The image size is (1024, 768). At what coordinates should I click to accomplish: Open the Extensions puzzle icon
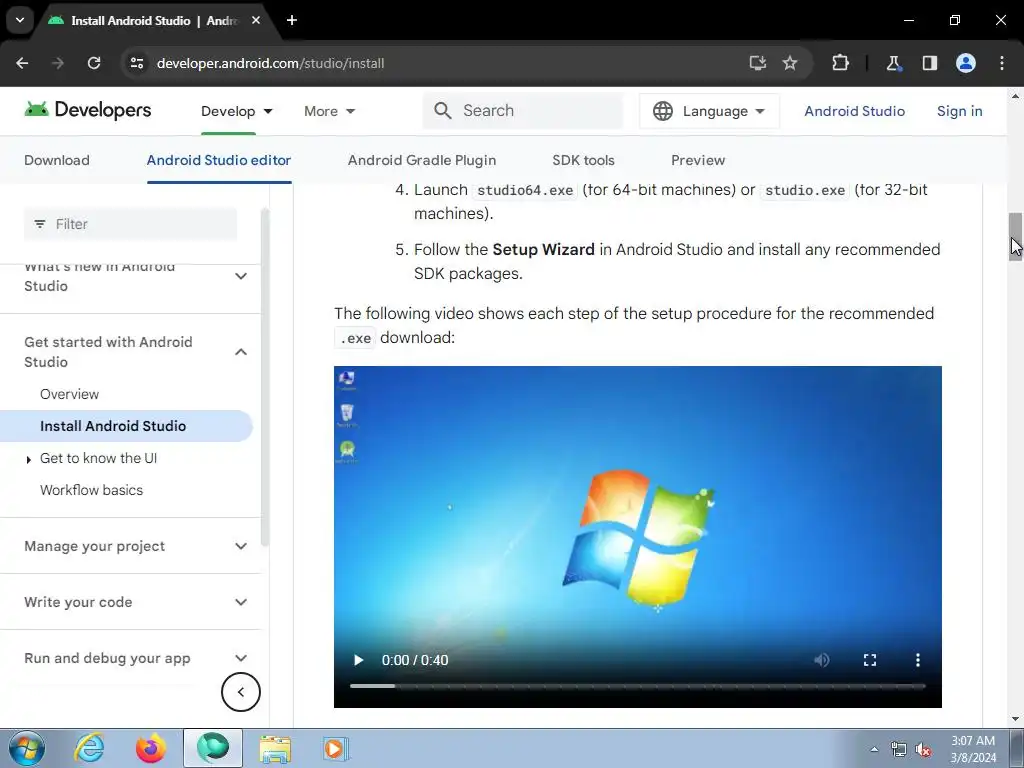coord(840,63)
